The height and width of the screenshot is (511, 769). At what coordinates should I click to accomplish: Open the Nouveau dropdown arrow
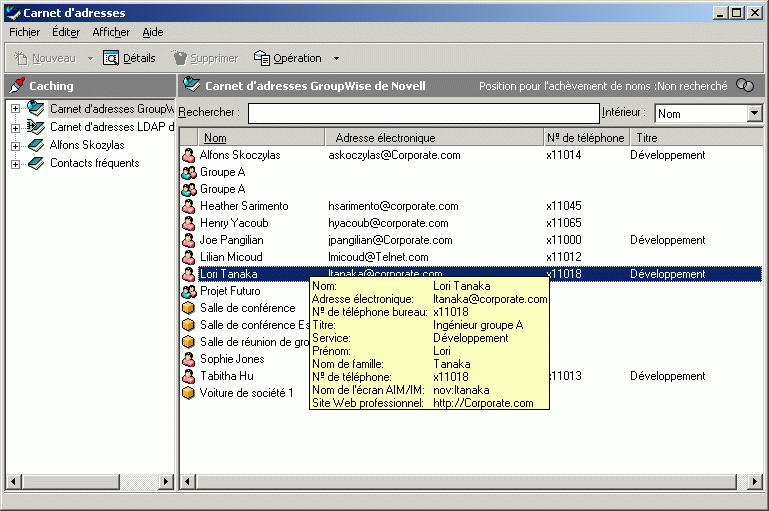click(90, 58)
